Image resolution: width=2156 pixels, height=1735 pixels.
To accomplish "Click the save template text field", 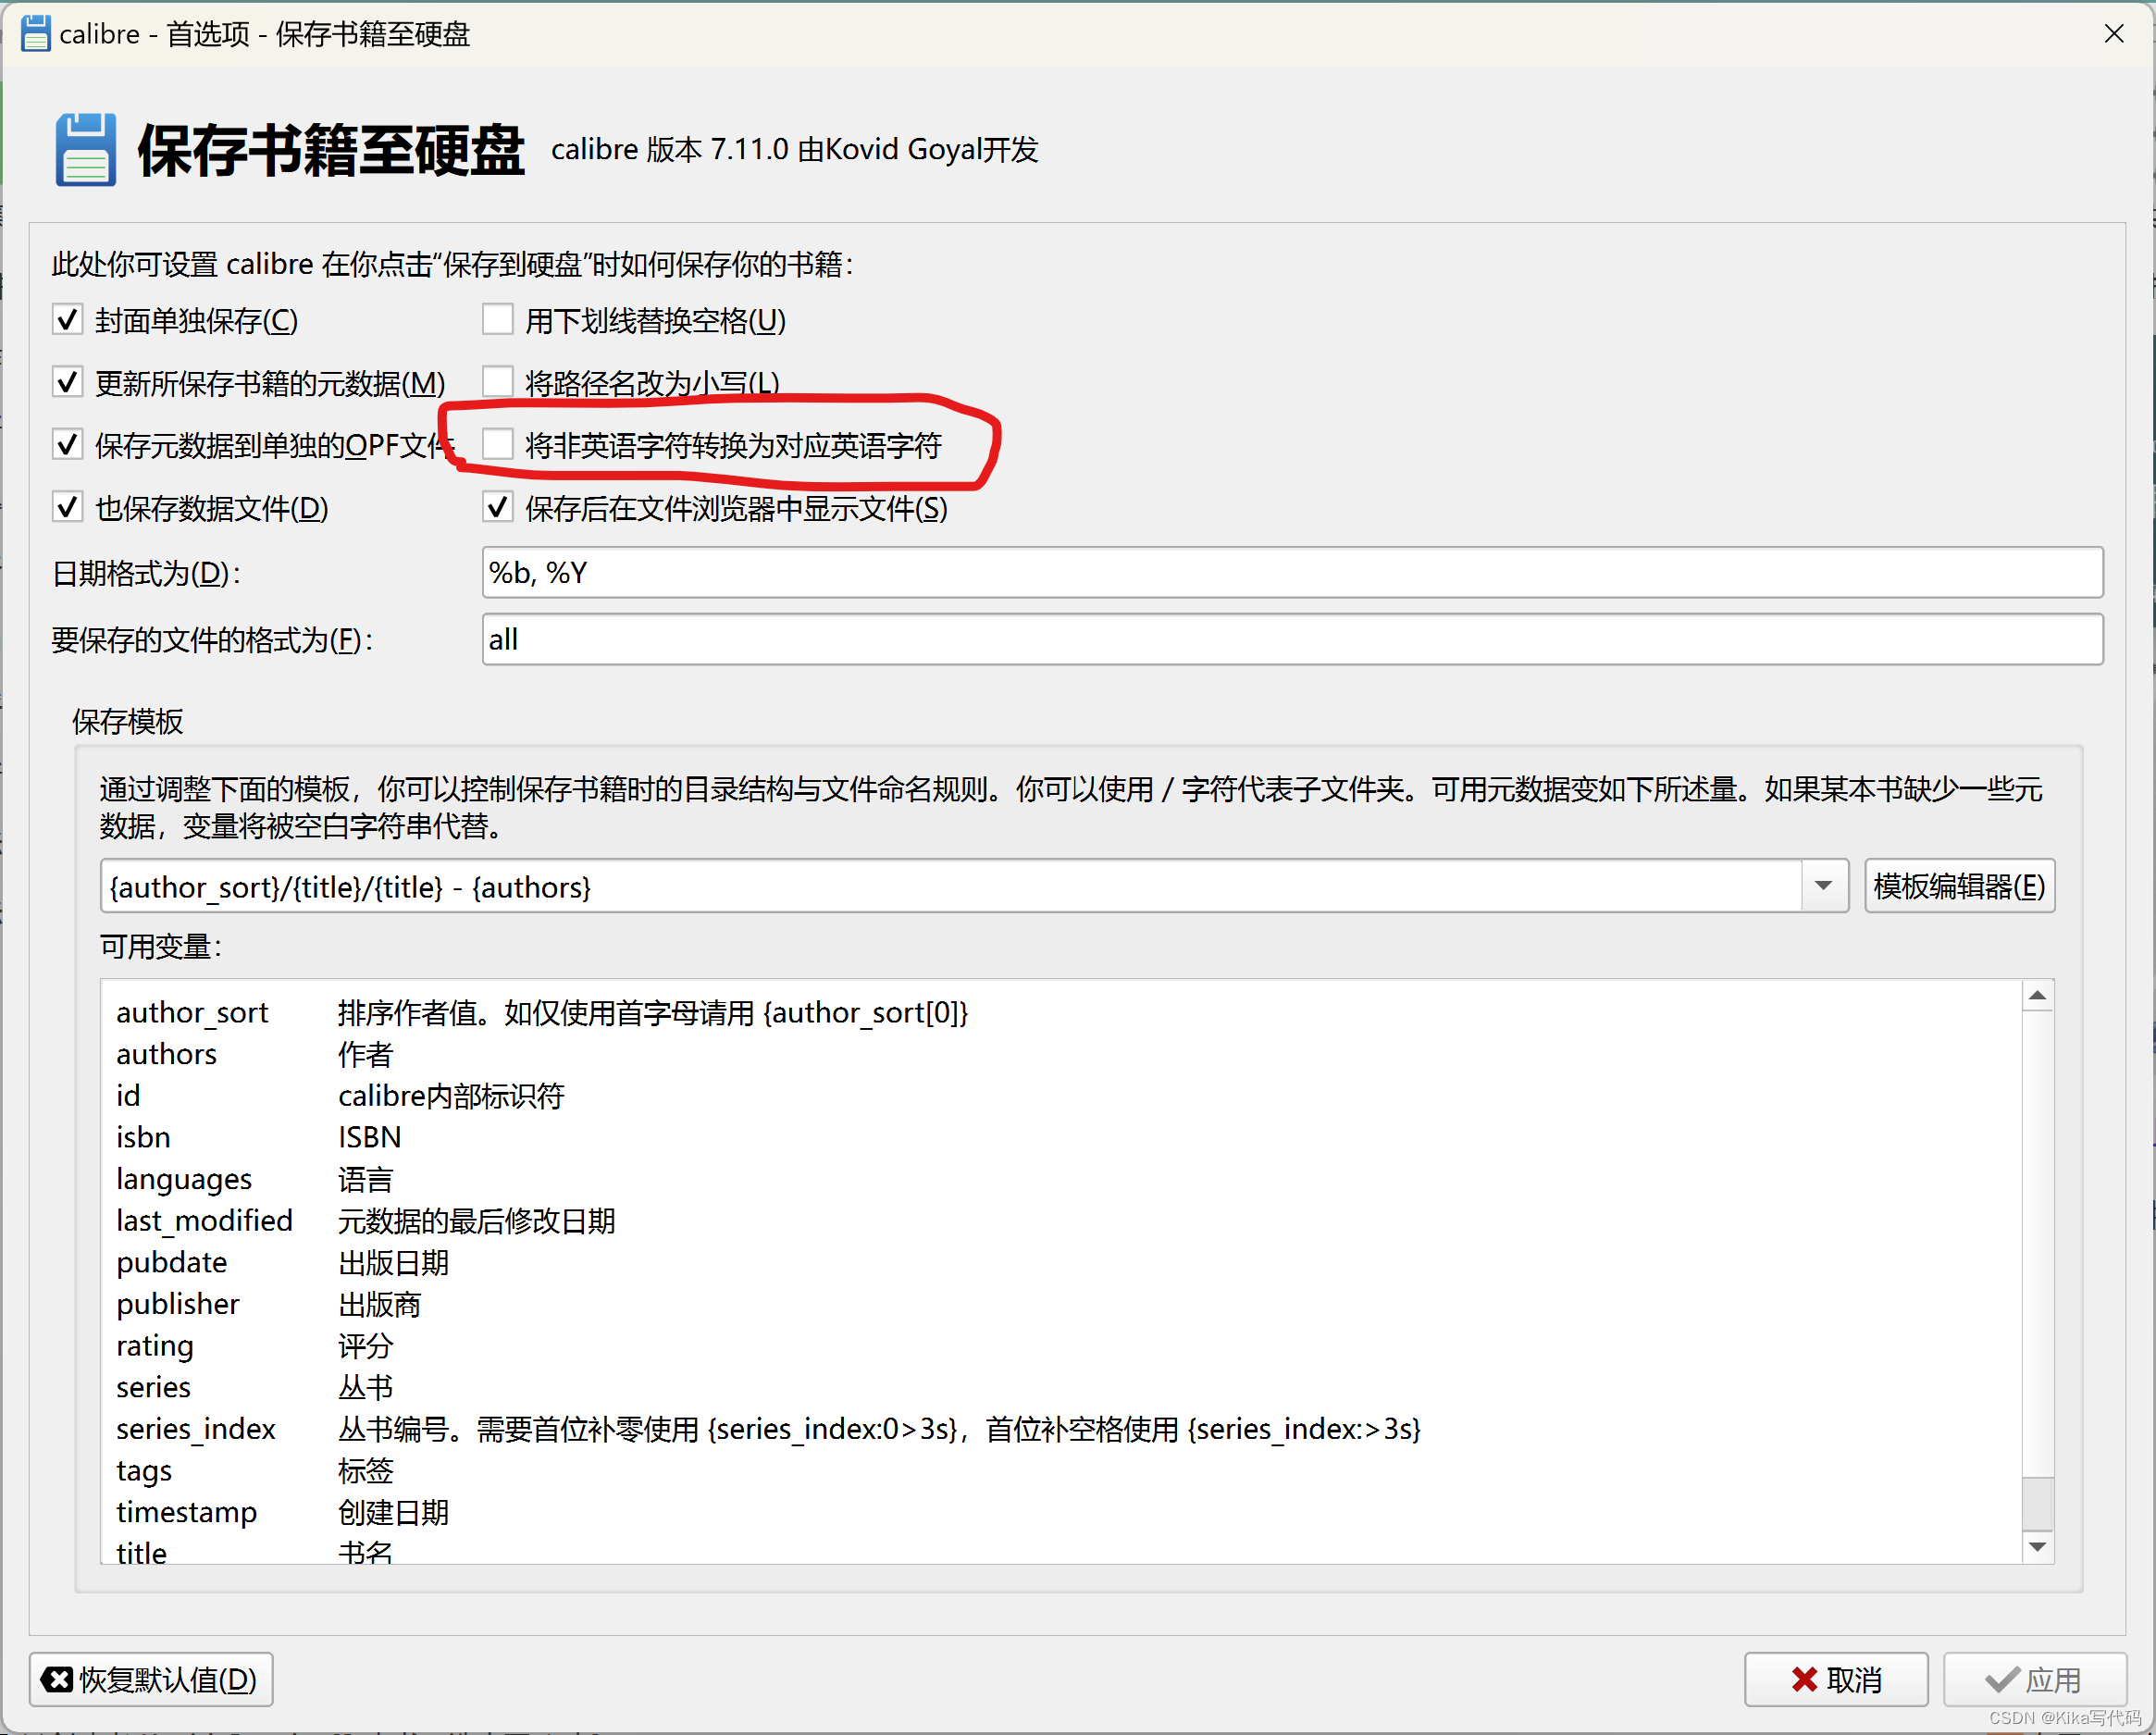I will (951, 886).
